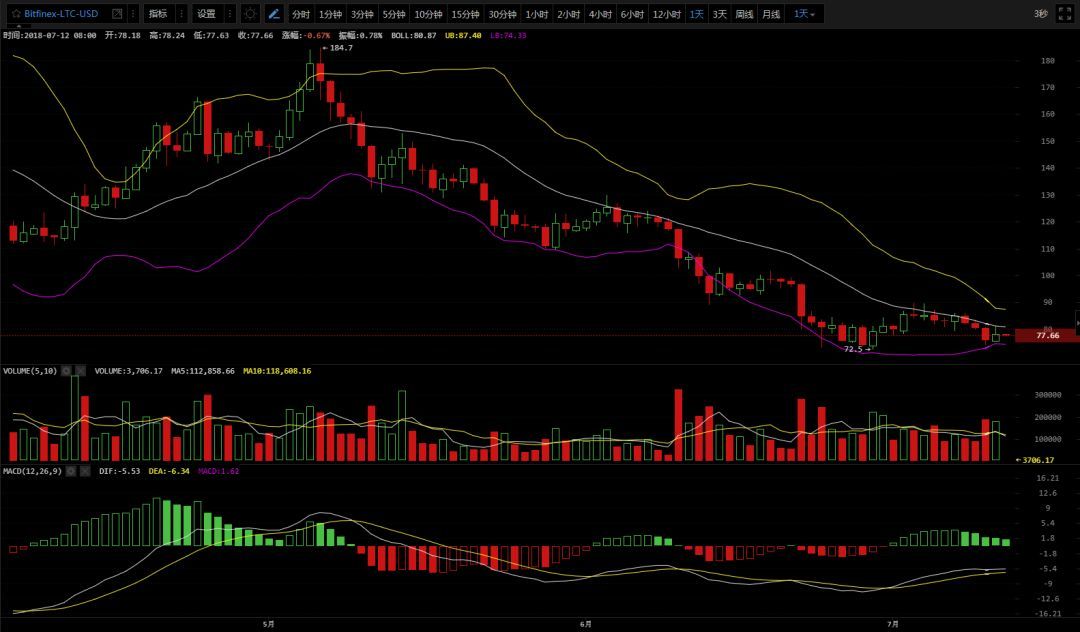Switch to the 3天 timeframe
This screenshot has width=1080, height=632.
pos(720,14)
